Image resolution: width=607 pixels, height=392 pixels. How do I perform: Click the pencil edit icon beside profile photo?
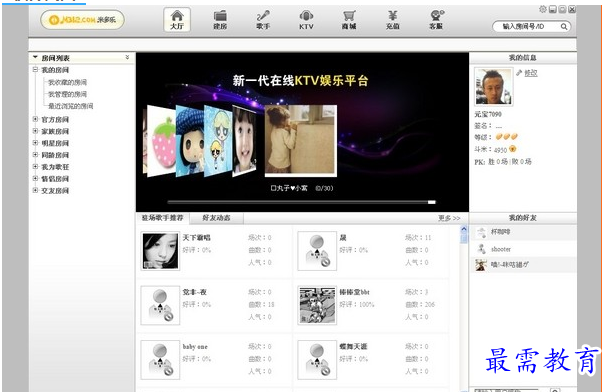[x=519, y=73]
